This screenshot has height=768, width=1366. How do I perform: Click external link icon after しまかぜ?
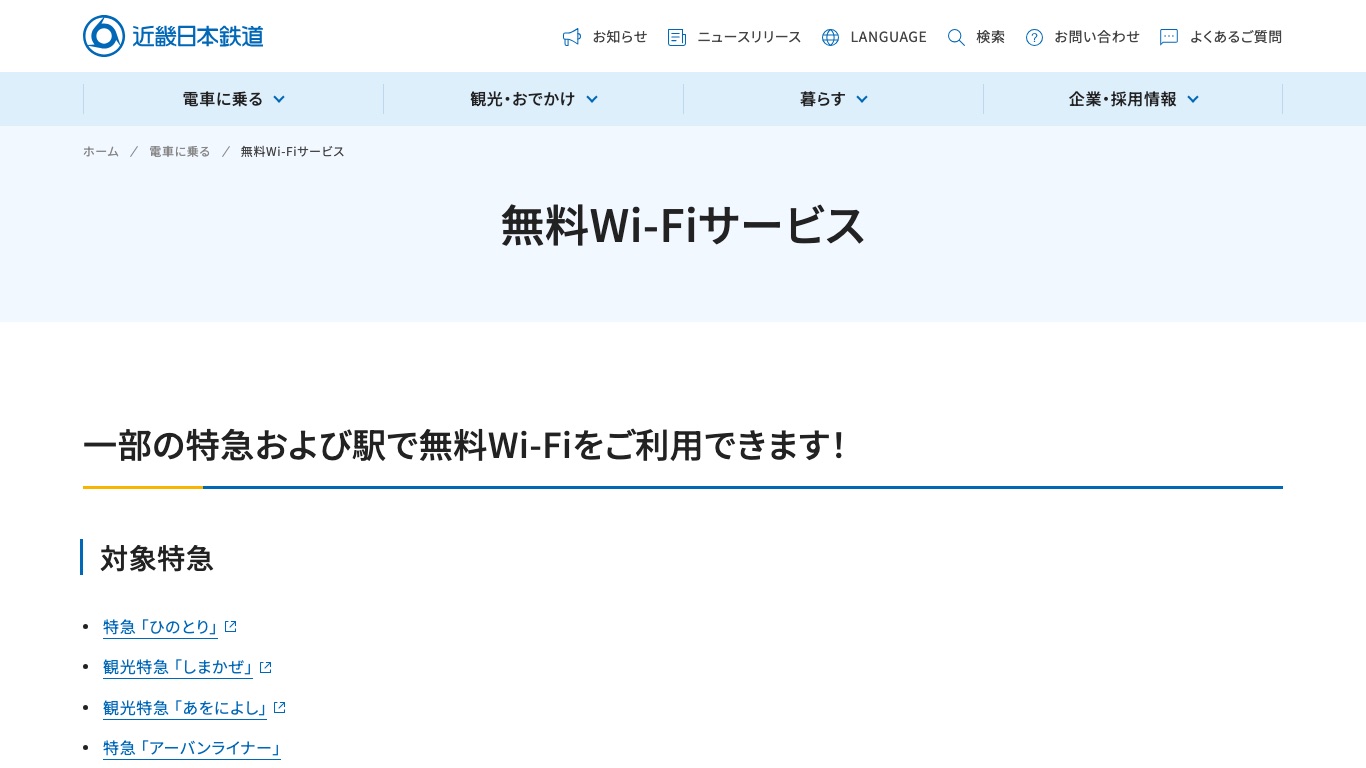click(266, 667)
